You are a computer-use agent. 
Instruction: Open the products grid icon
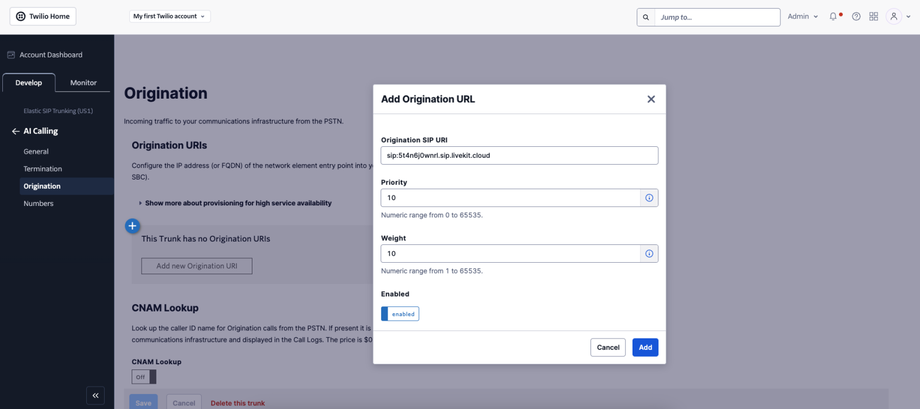coord(874,17)
